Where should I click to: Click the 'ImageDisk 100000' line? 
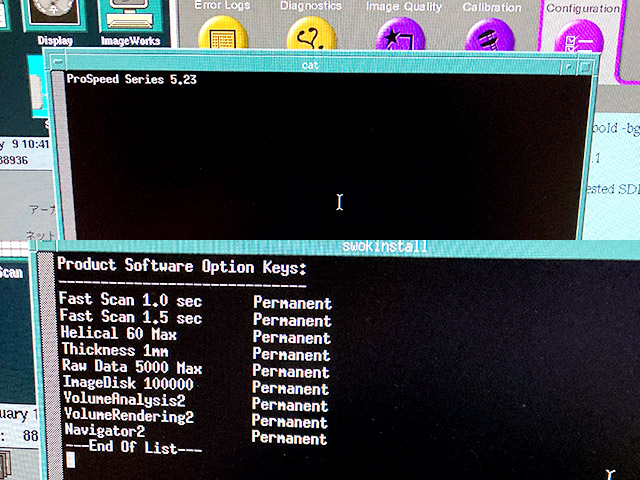(128, 383)
